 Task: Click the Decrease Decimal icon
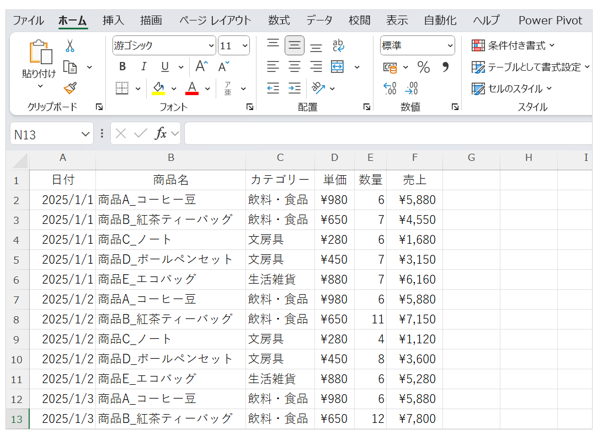(x=411, y=88)
